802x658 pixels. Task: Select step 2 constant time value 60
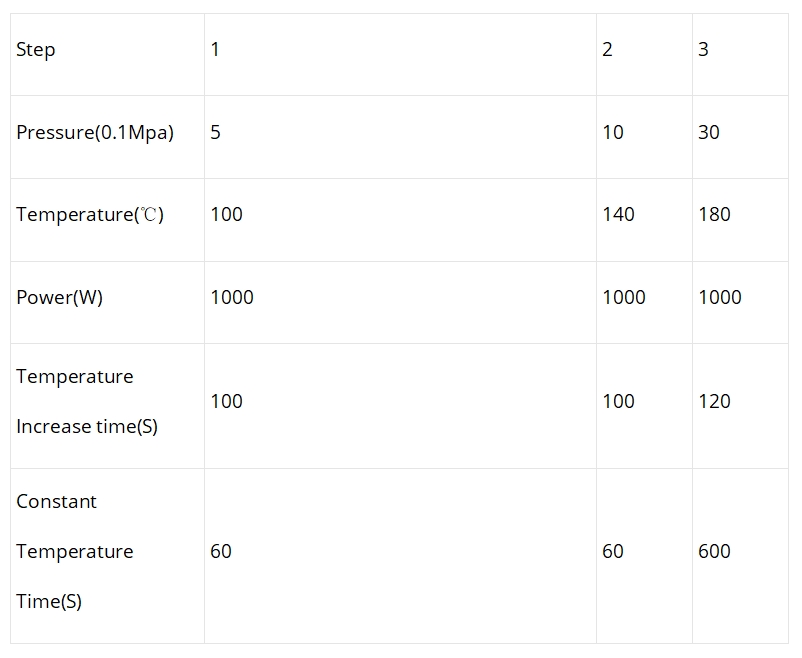[613, 552]
